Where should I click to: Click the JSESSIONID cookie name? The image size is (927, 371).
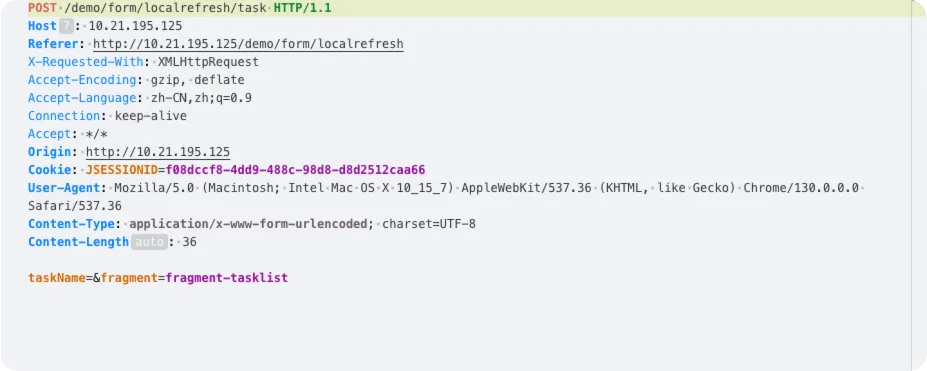pos(122,170)
